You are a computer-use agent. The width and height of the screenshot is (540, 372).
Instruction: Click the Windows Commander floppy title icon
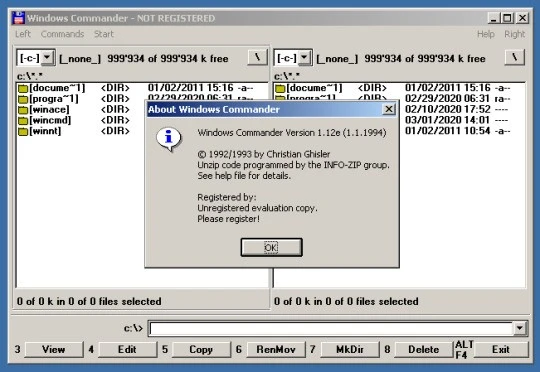pyautogui.click(x=18, y=18)
